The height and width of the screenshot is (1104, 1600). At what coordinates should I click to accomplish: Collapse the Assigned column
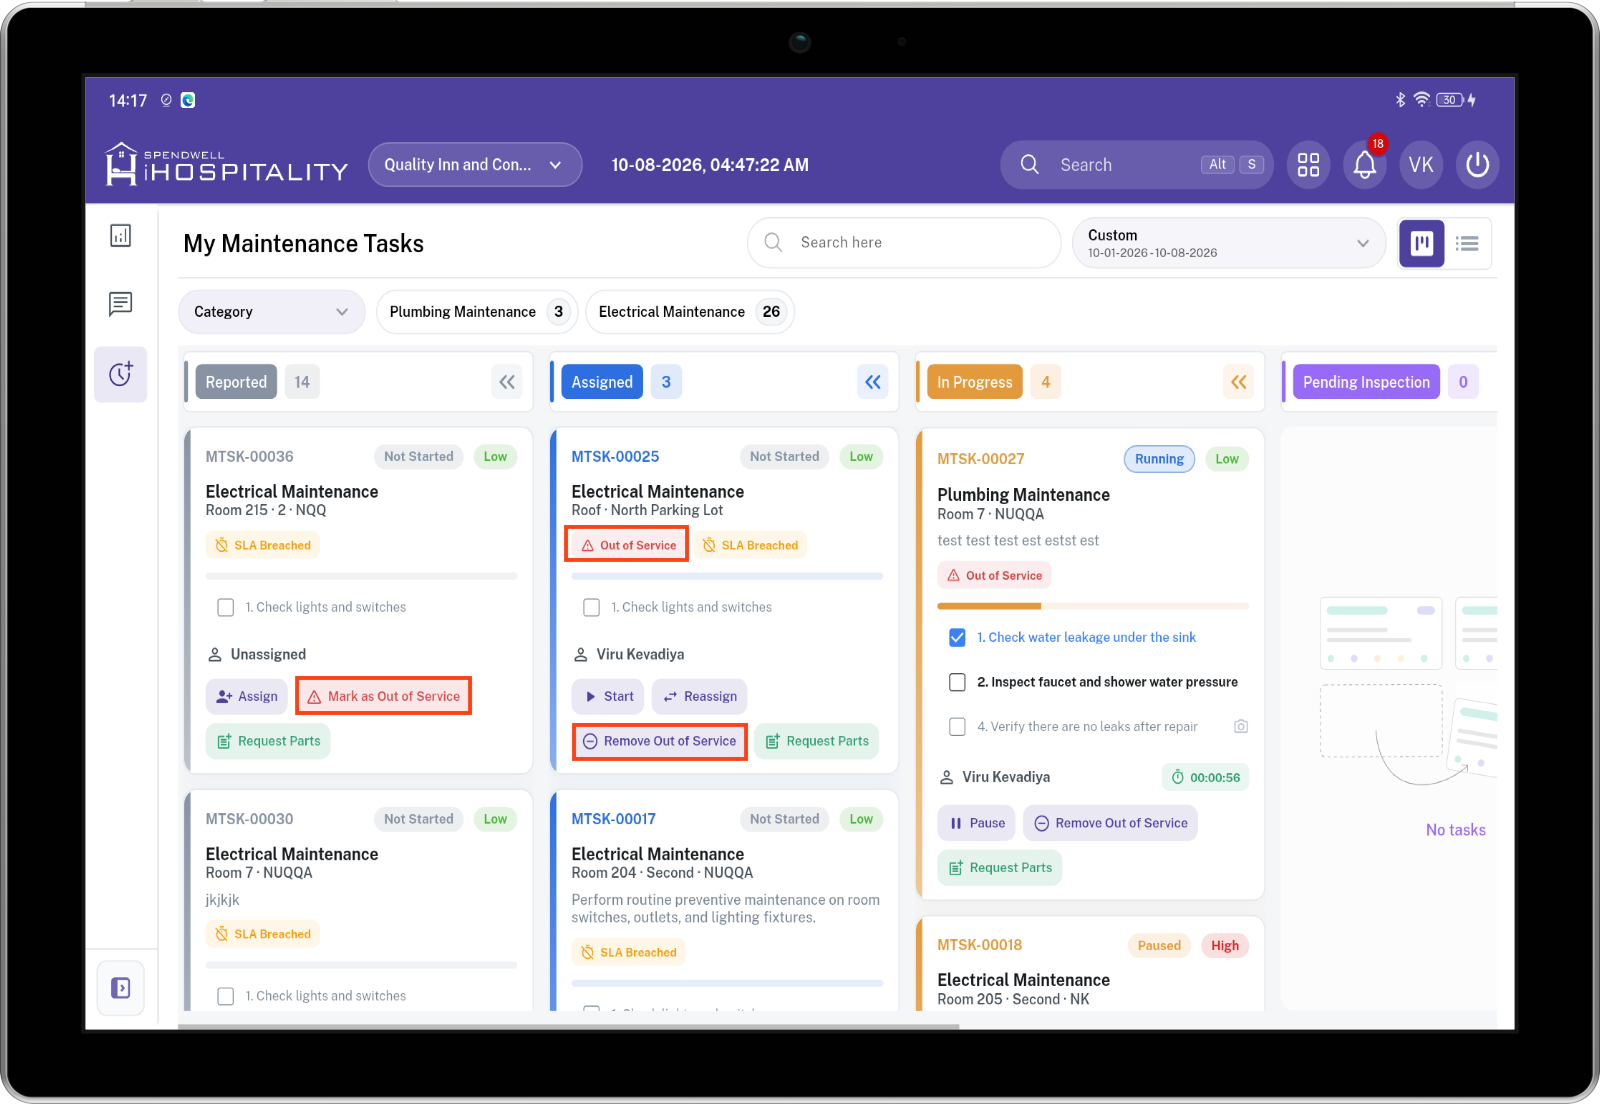tap(873, 382)
